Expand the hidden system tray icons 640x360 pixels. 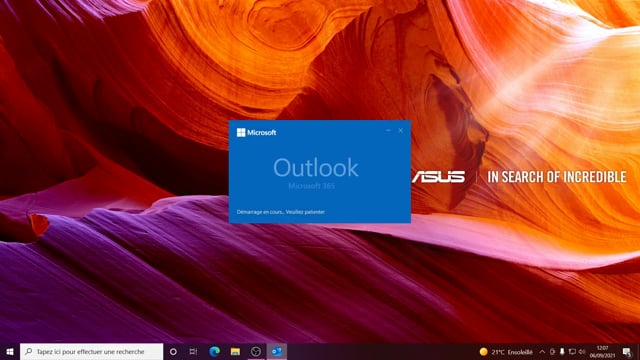(x=542, y=352)
